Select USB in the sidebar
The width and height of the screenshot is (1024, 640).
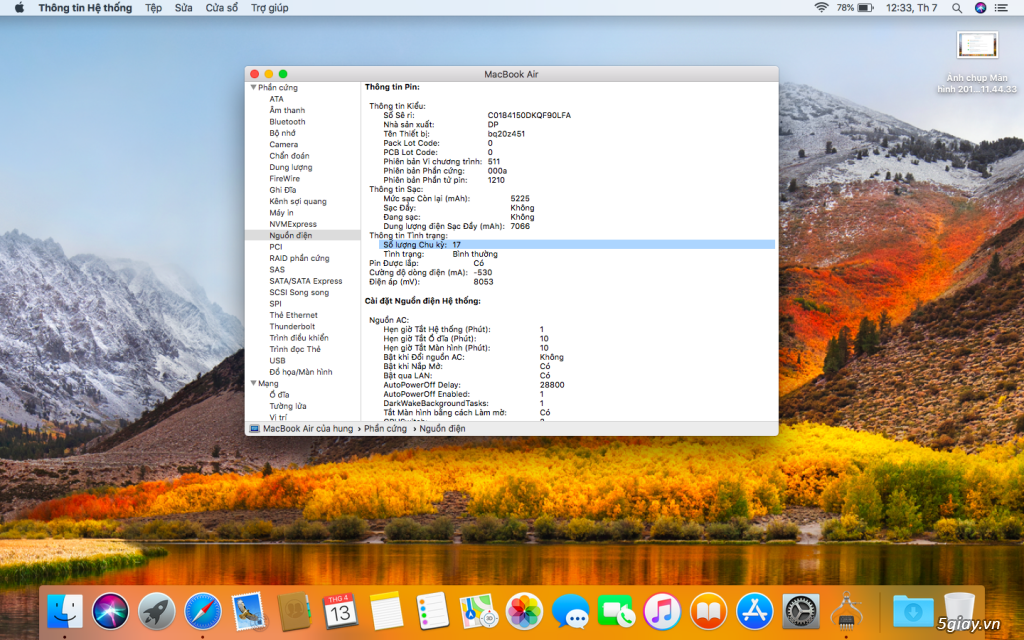(277, 360)
